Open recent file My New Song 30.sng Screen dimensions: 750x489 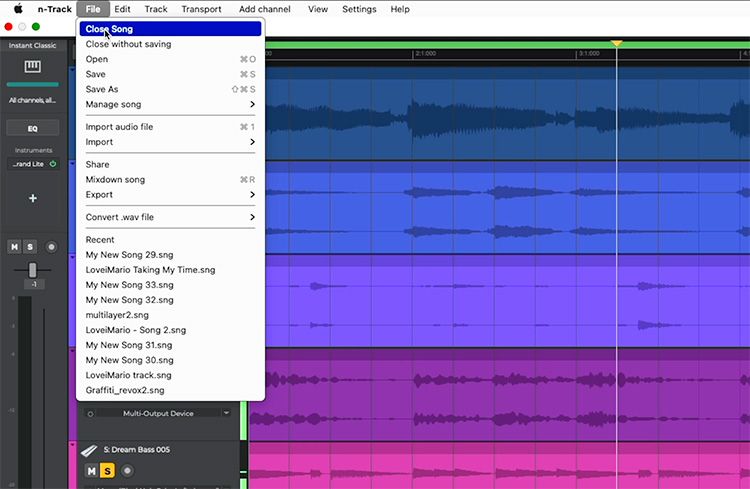(170, 360)
